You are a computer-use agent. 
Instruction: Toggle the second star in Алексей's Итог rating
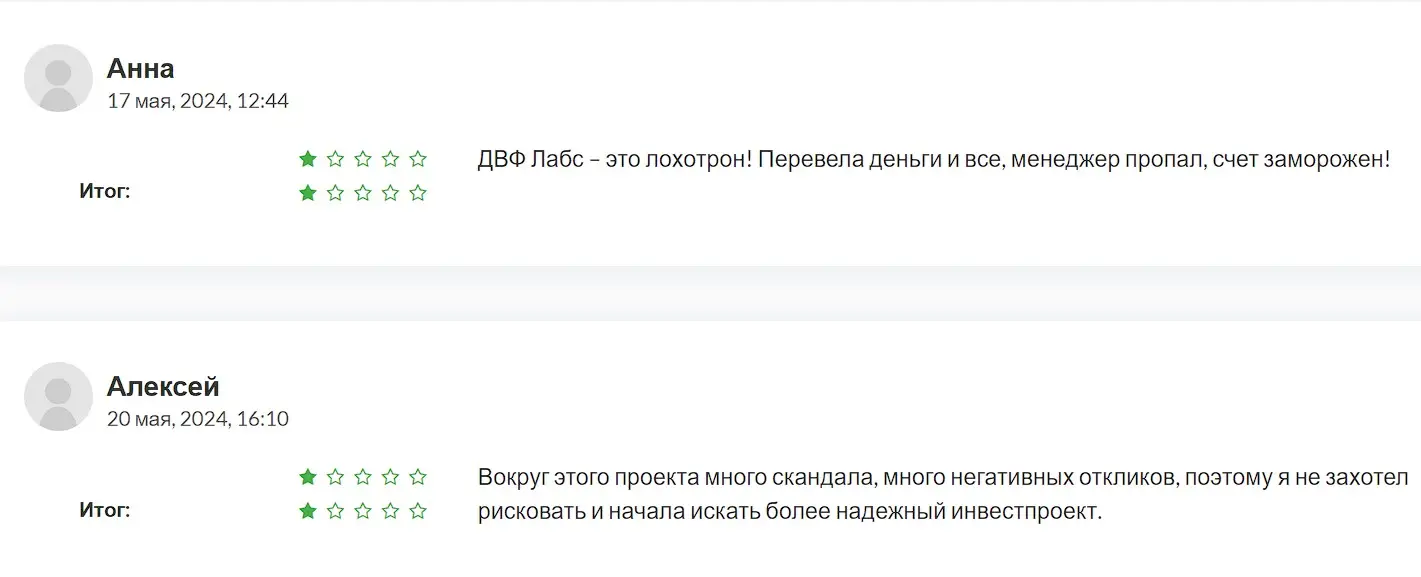pos(335,510)
